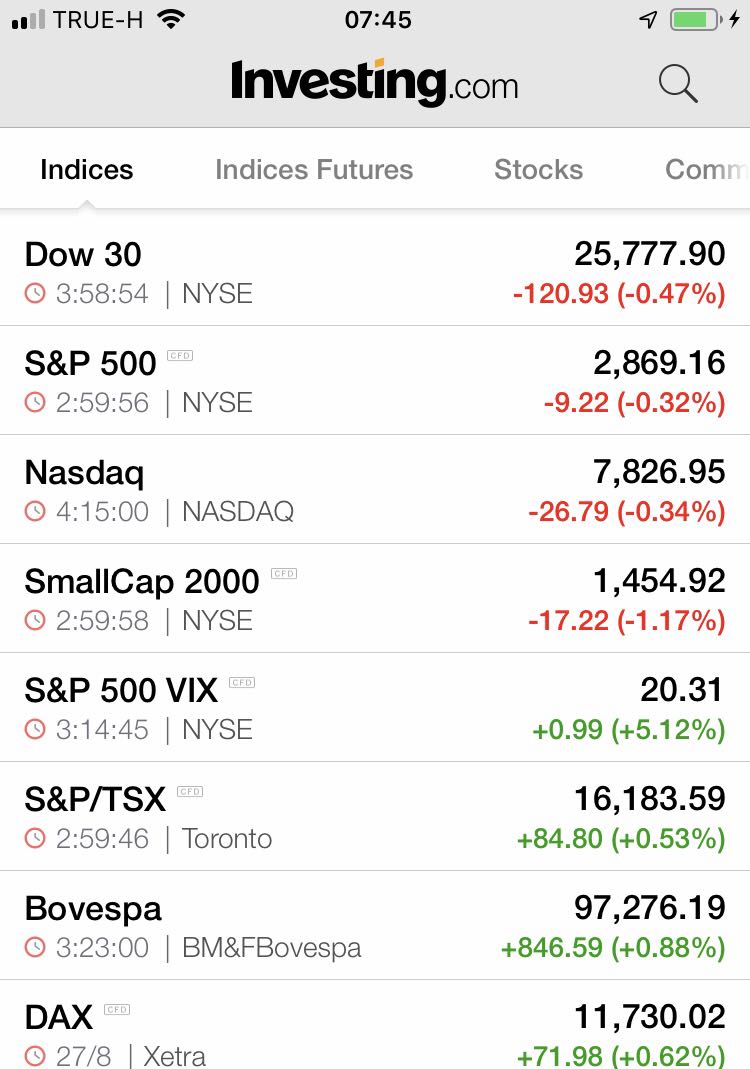Open the S&P/TSX Toronto row
Screen dimensions: 750x1069
click(375, 817)
